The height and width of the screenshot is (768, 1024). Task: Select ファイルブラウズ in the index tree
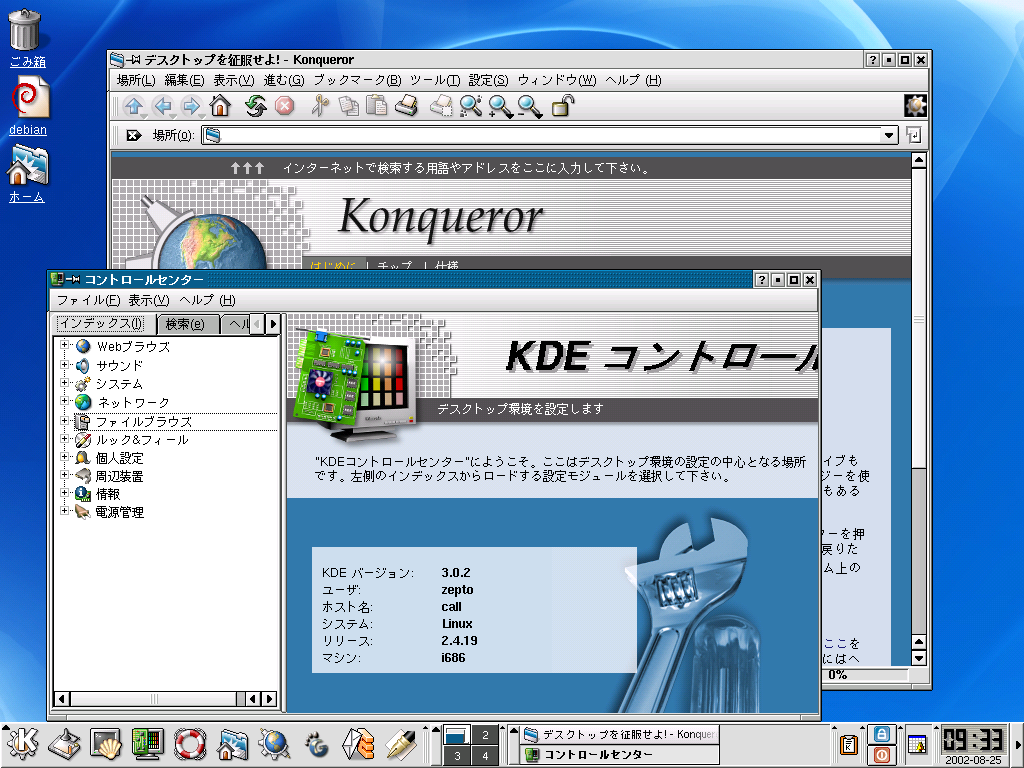[144, 421]
